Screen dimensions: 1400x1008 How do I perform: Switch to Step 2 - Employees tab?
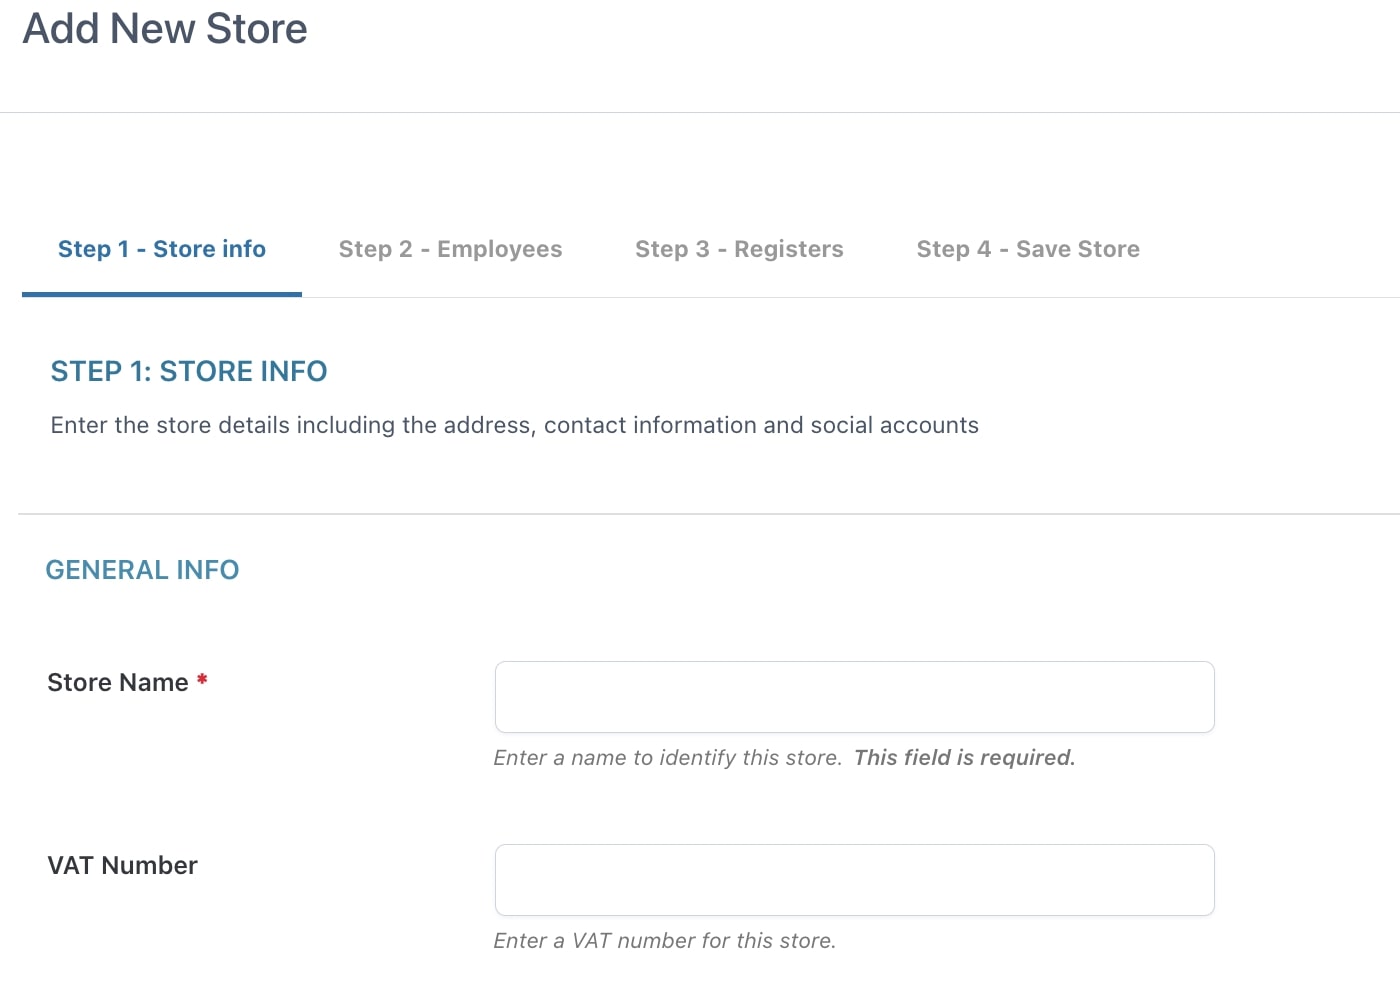[450, 249]
